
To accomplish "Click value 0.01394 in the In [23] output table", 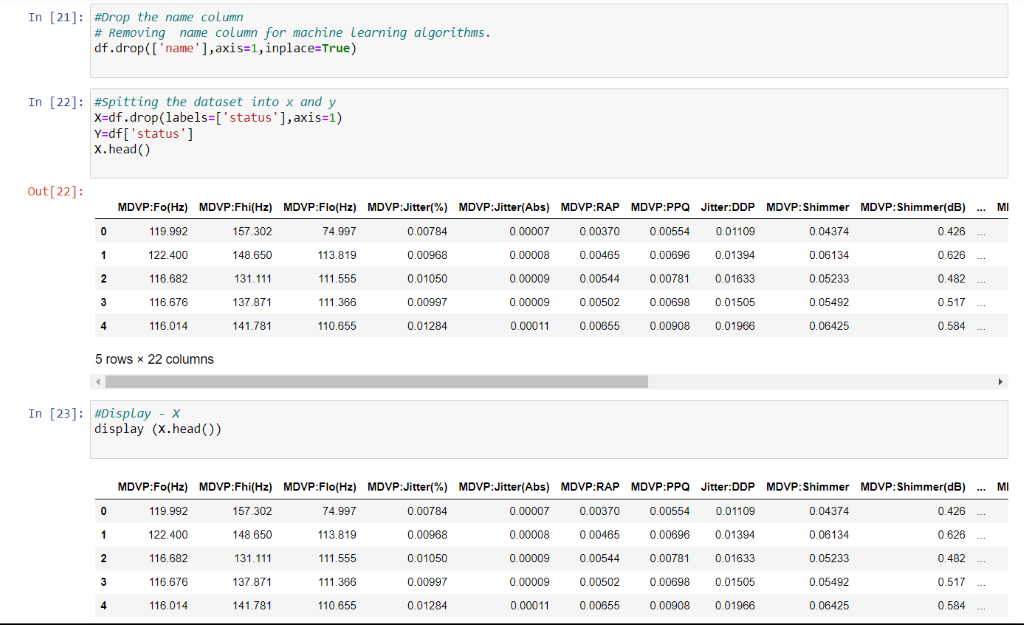I will coord(735,535).
